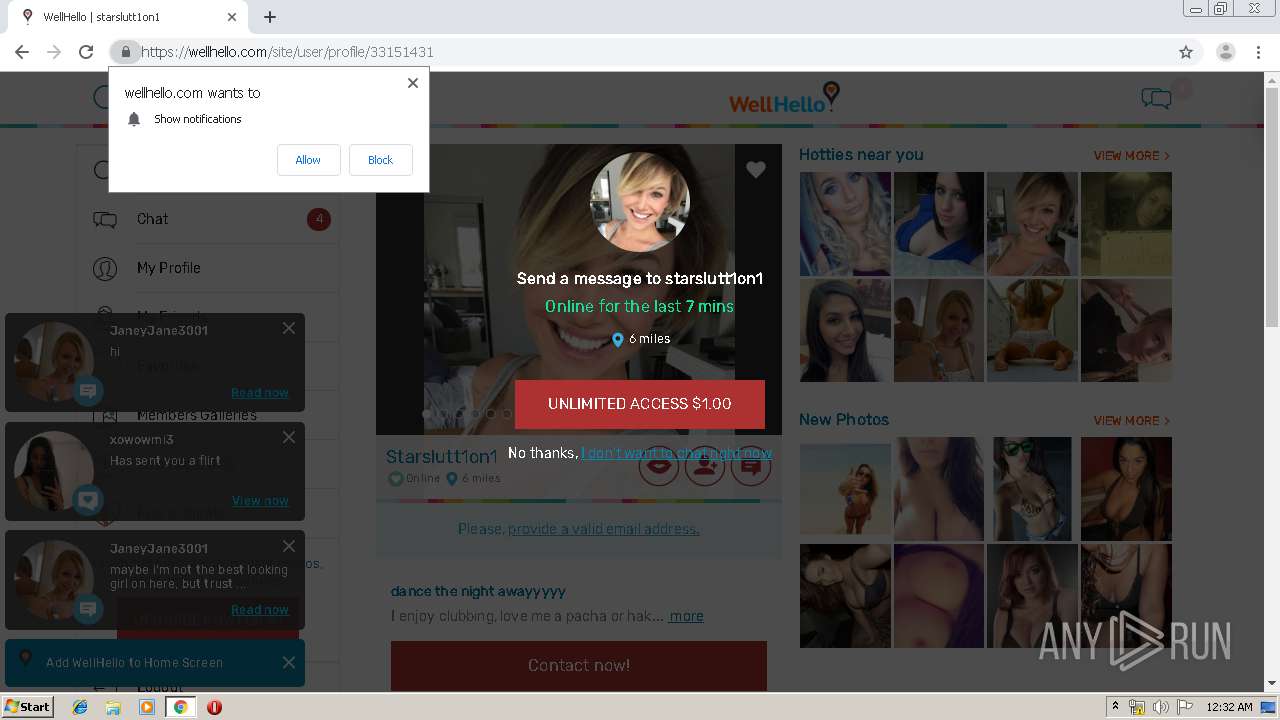Viewport: 1280px width, 720px height.
Task: Open the media player icon in taskbar
Action: (x=147, y=707)
